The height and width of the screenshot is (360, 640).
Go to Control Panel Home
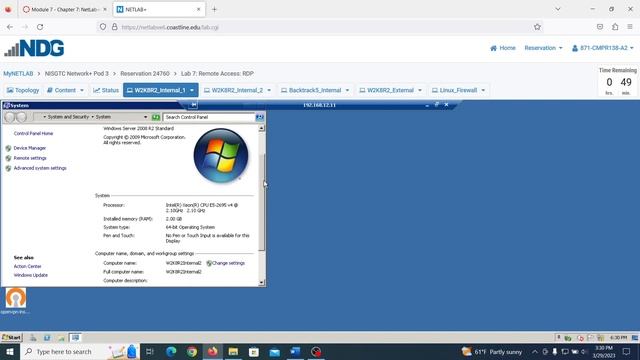pos(33,133)
